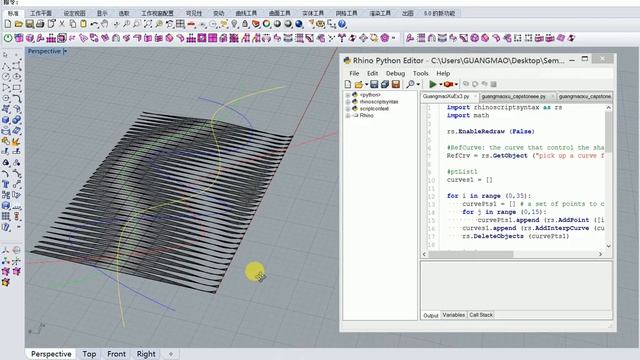This screenshot has height=360, width=640.
Task: Click the green power-circle icon in second toolbar row
Action: click(x=8, y=38)
